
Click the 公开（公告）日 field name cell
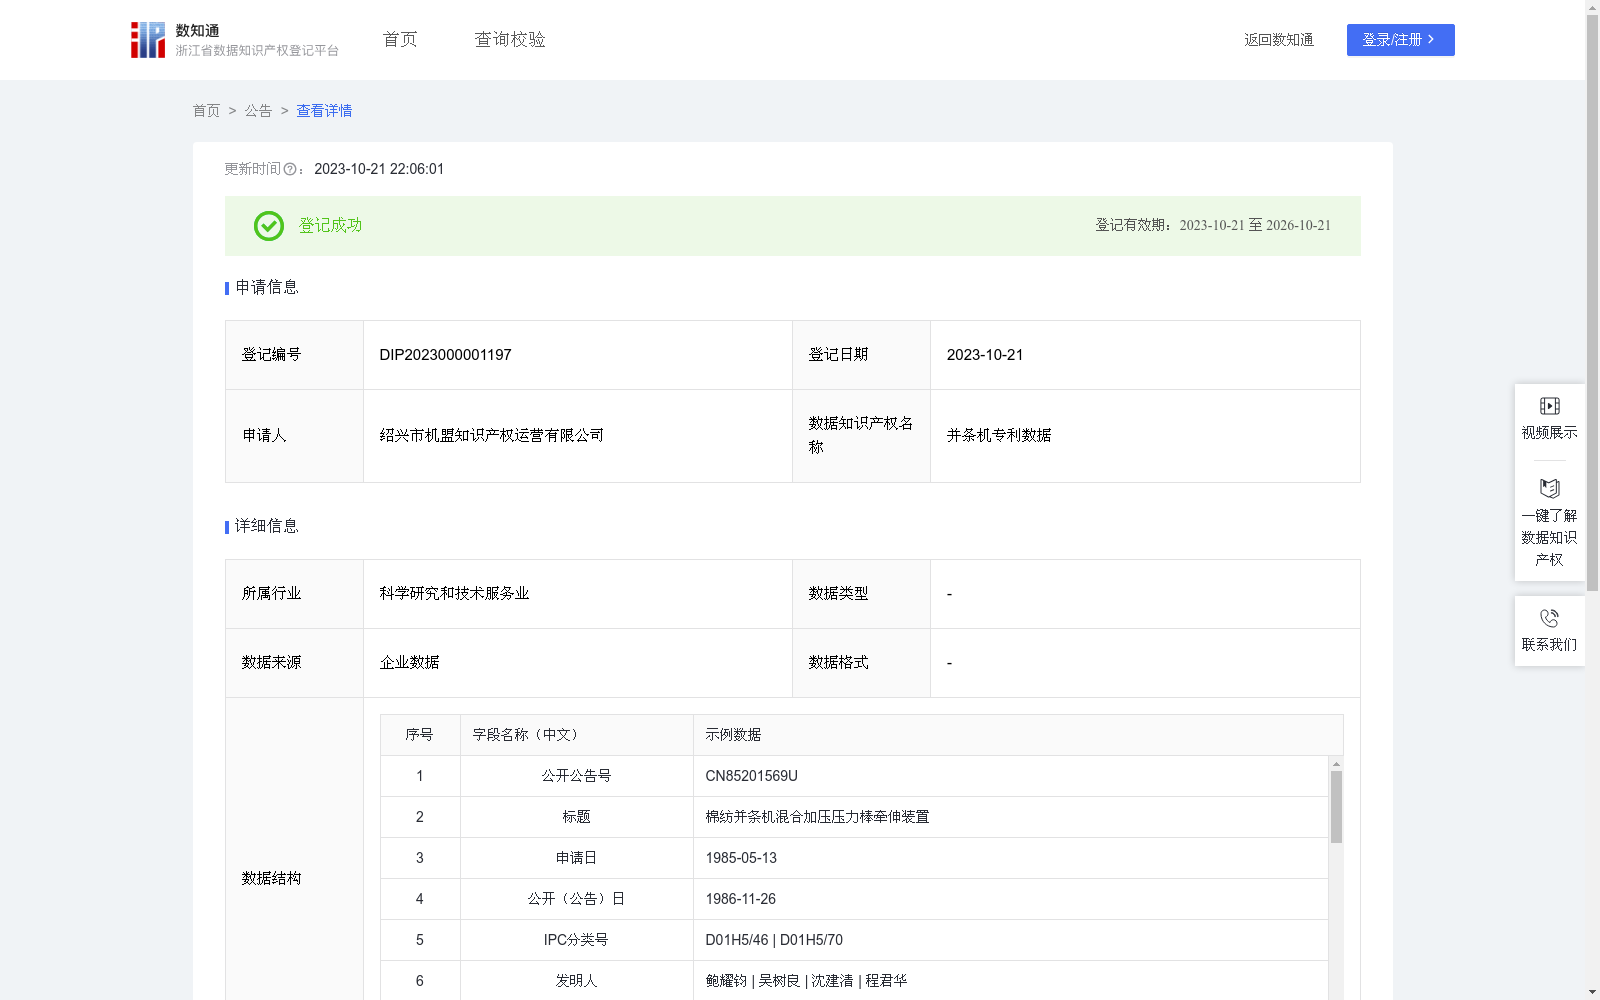click(577, 899)
